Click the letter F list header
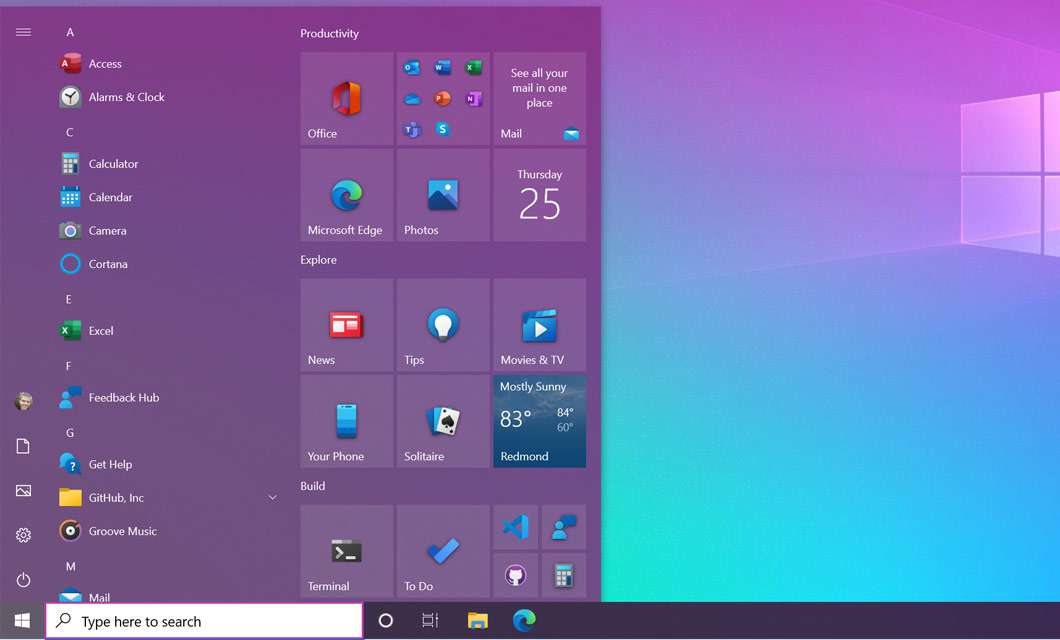1060x640 pixels. [x=68, y=366]
